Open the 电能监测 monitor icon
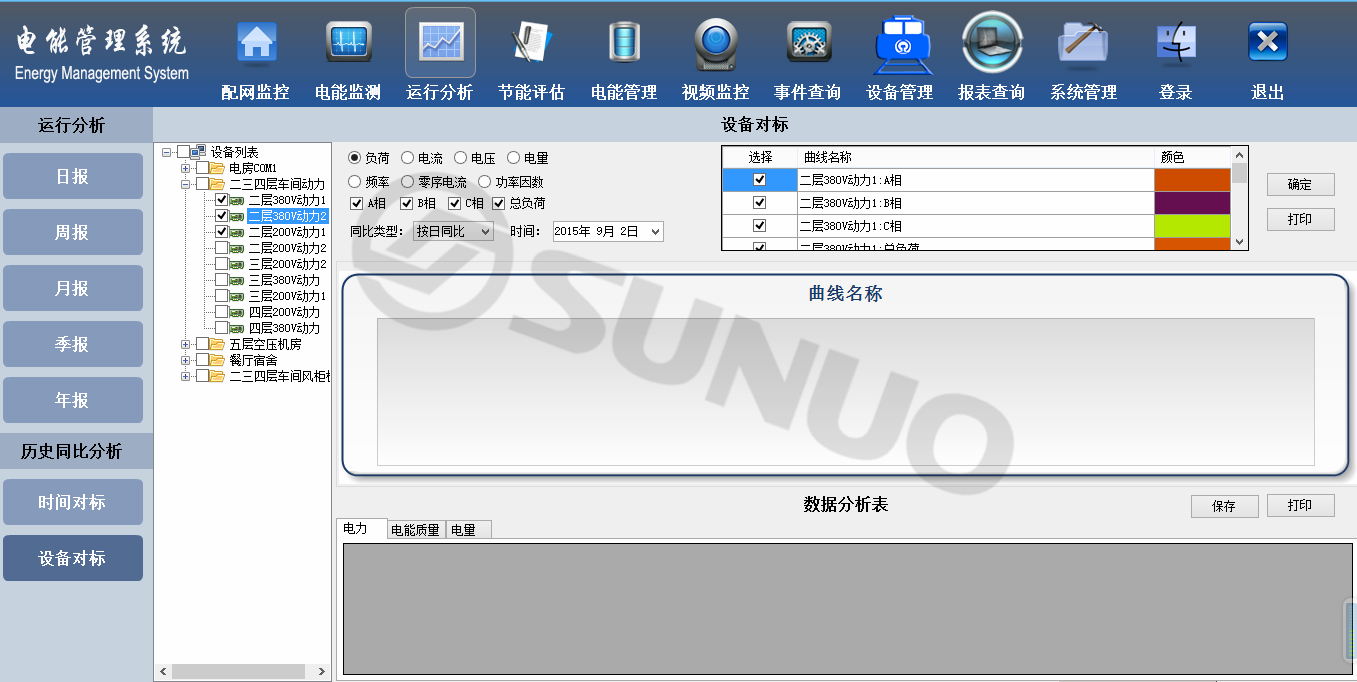Screen dimensions: 1357x682 pos(348,43)
